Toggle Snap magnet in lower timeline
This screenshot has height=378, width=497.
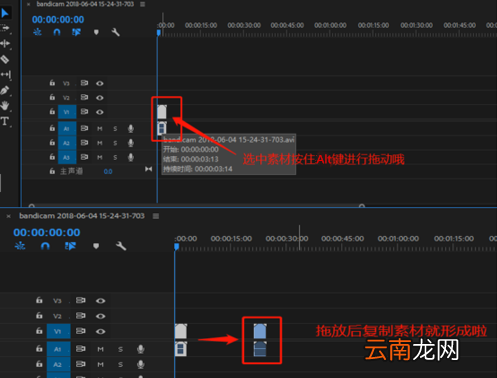[x=45, y=246]
